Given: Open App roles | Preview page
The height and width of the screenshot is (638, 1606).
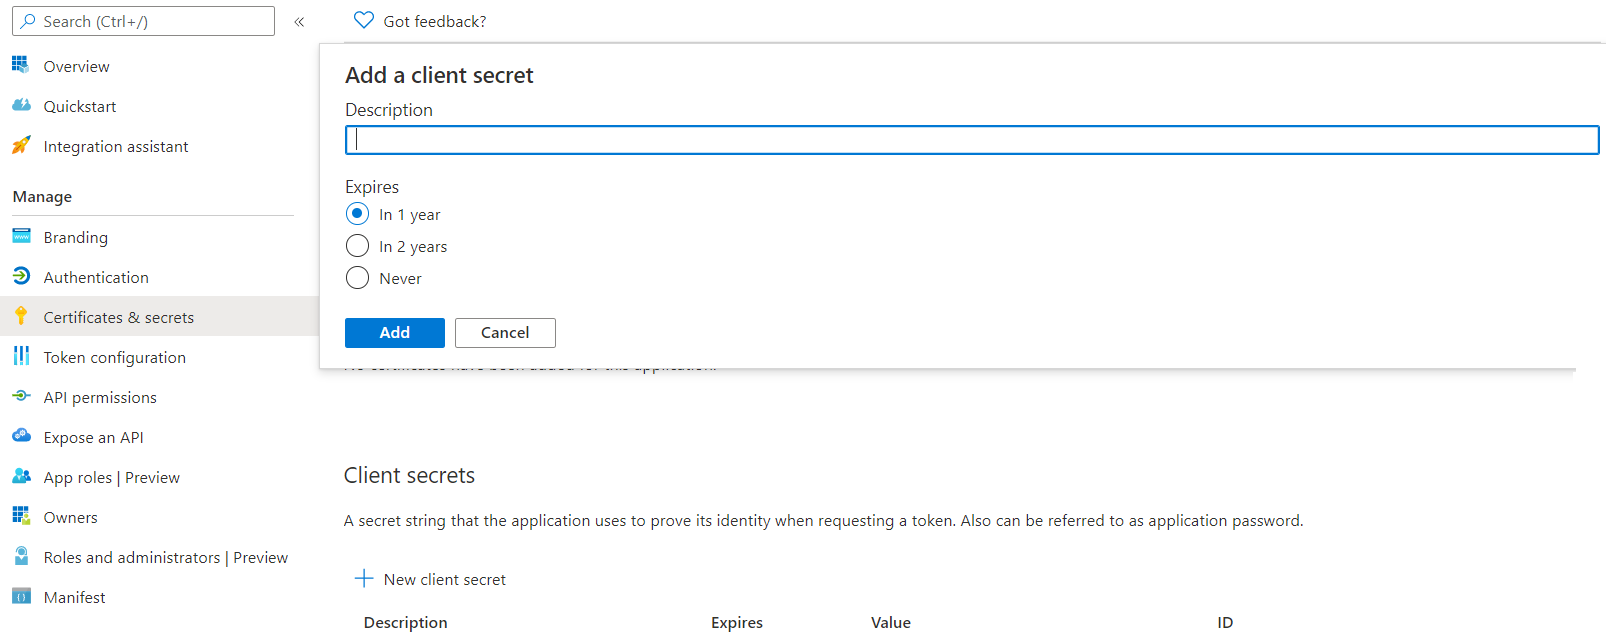Looking at the screenshot, I should (111, 477).
